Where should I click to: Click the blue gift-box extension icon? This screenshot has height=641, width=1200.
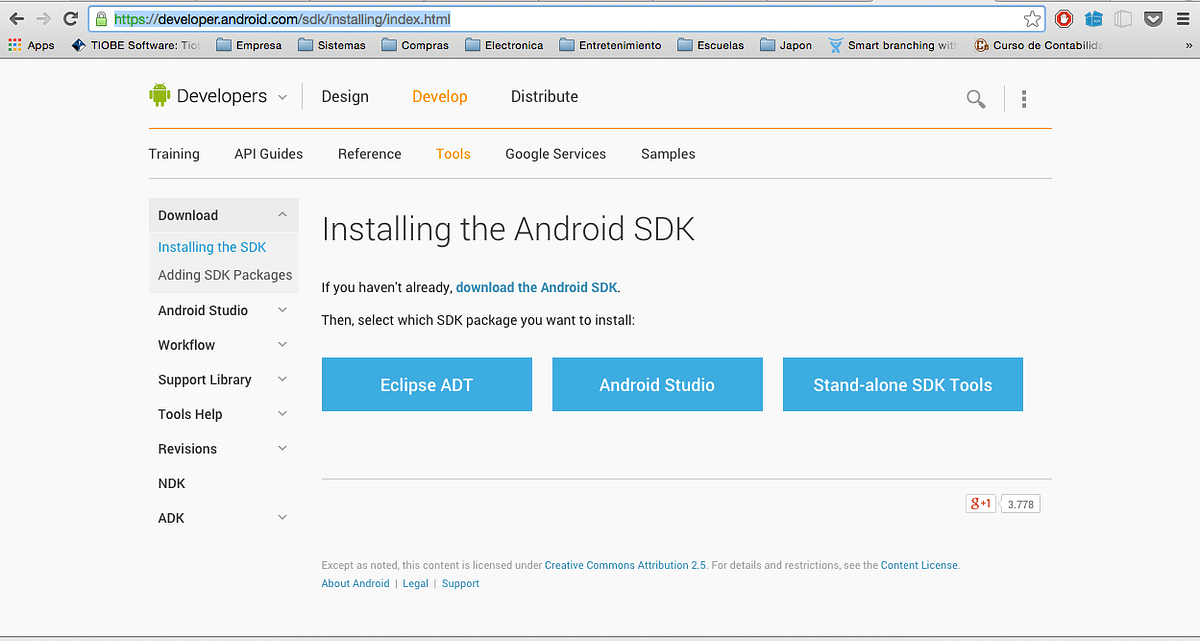(1093, 18)
